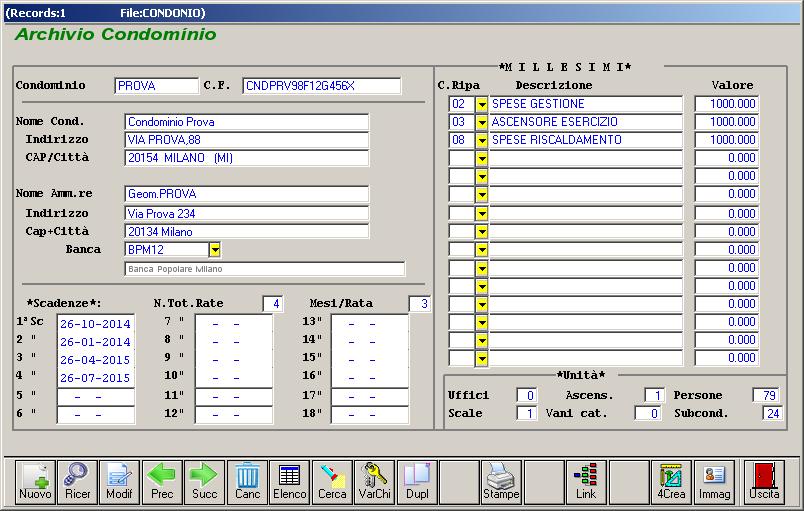Expand dropdown for code 02 SPESE GESTIONE

pyautogui.click(x=481, y=104)
